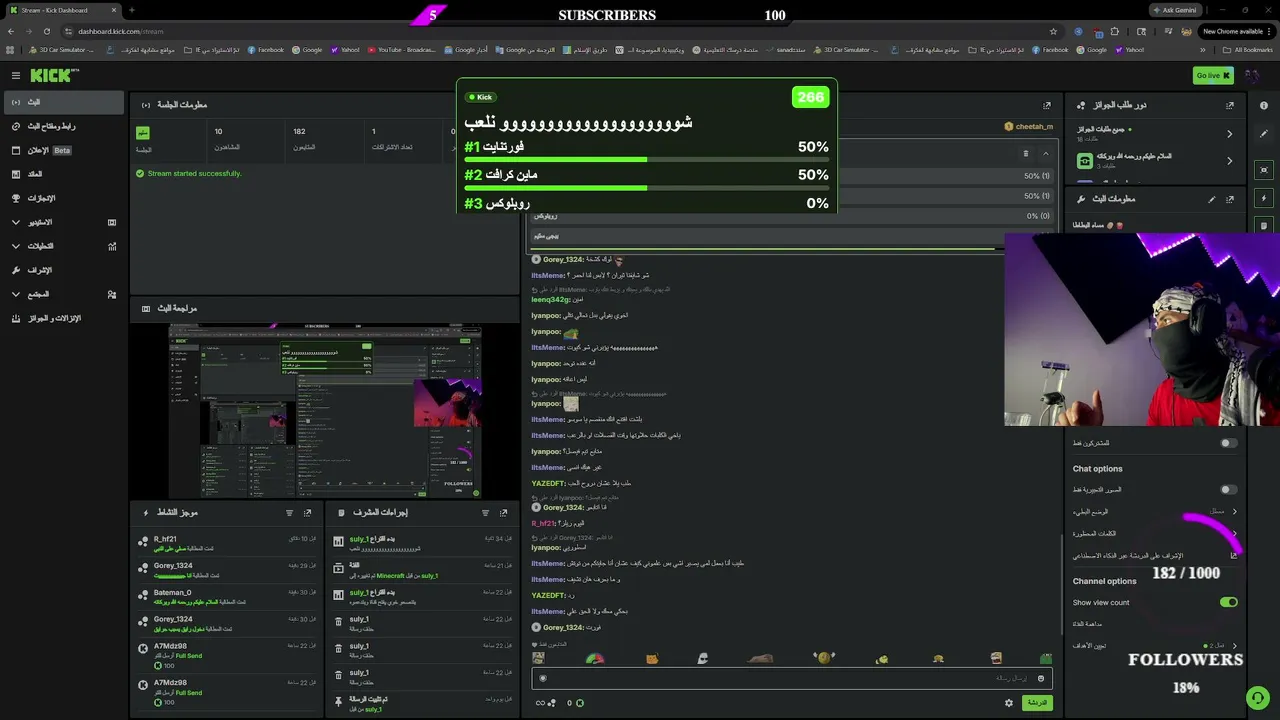The height and width of the screenshot is (720, 1280).
Task: Toggle the المشتركون فقط subscribers-only switch
Action: 1229,443
